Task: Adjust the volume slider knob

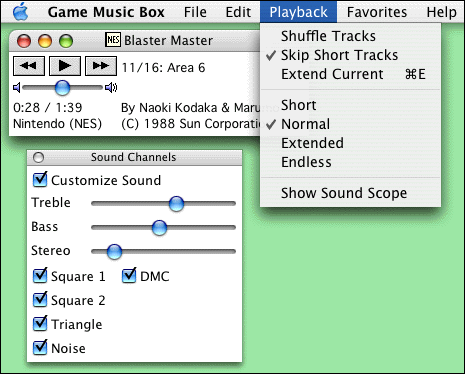Action: click(62, 88)
